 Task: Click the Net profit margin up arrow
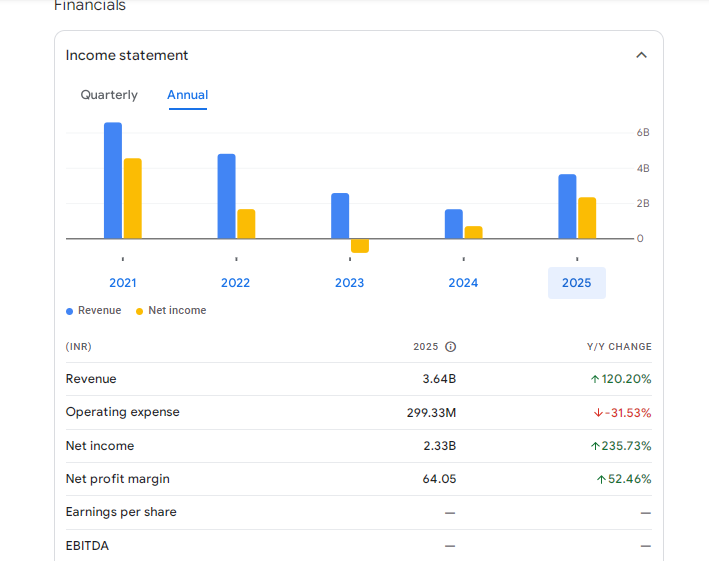[601, 479]
